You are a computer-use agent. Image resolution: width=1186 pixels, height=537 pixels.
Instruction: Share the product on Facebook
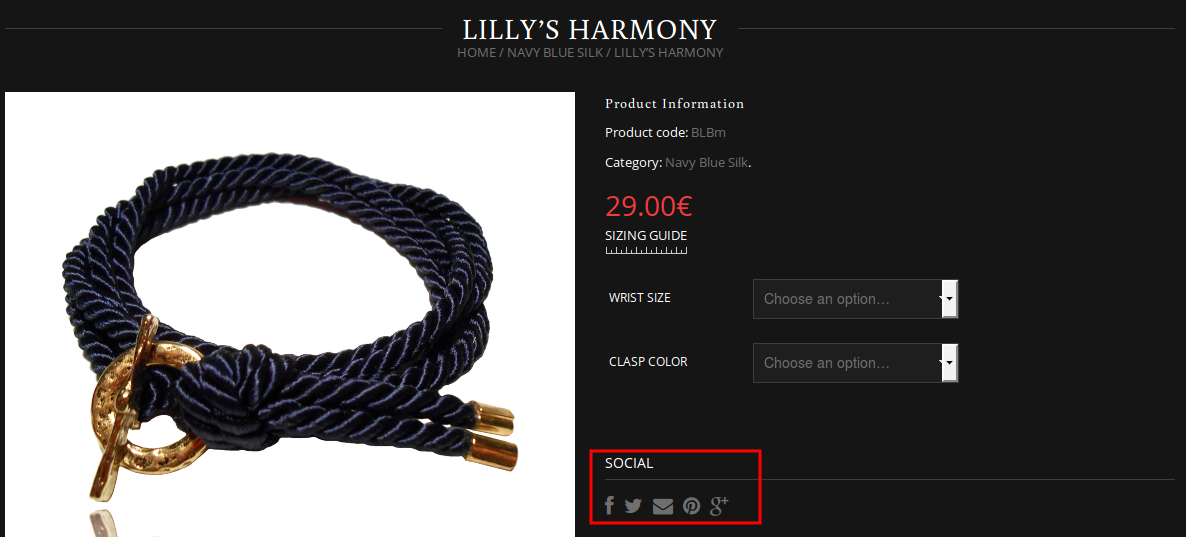[x=610, y=505]
